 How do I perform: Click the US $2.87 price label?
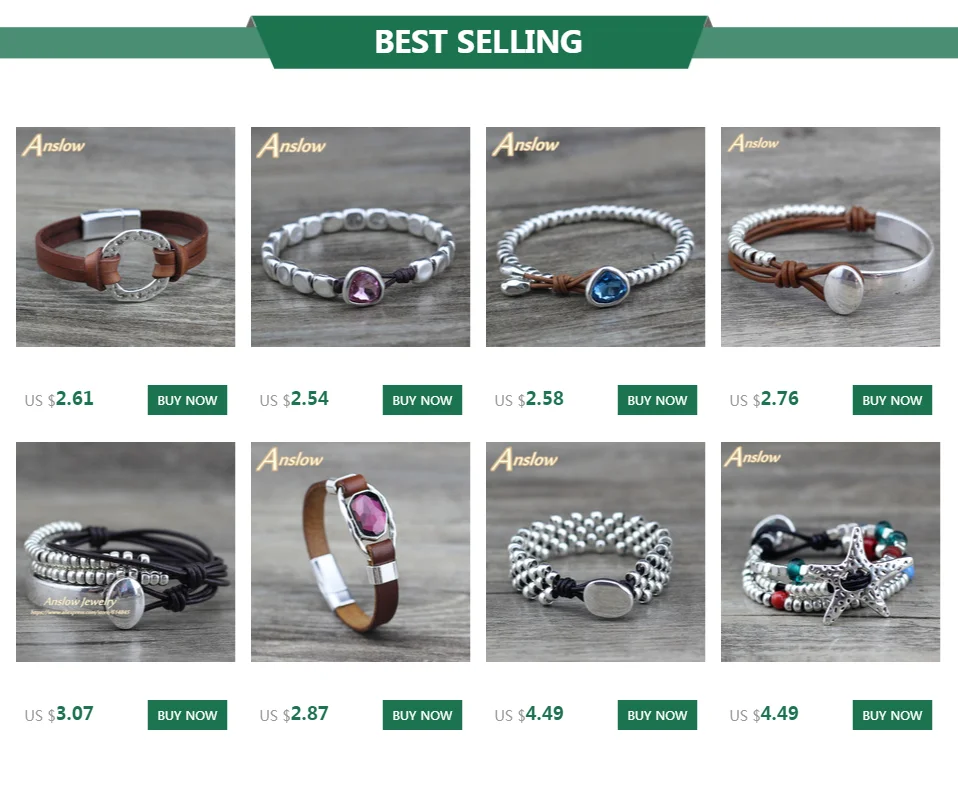(x=294, y=714)
